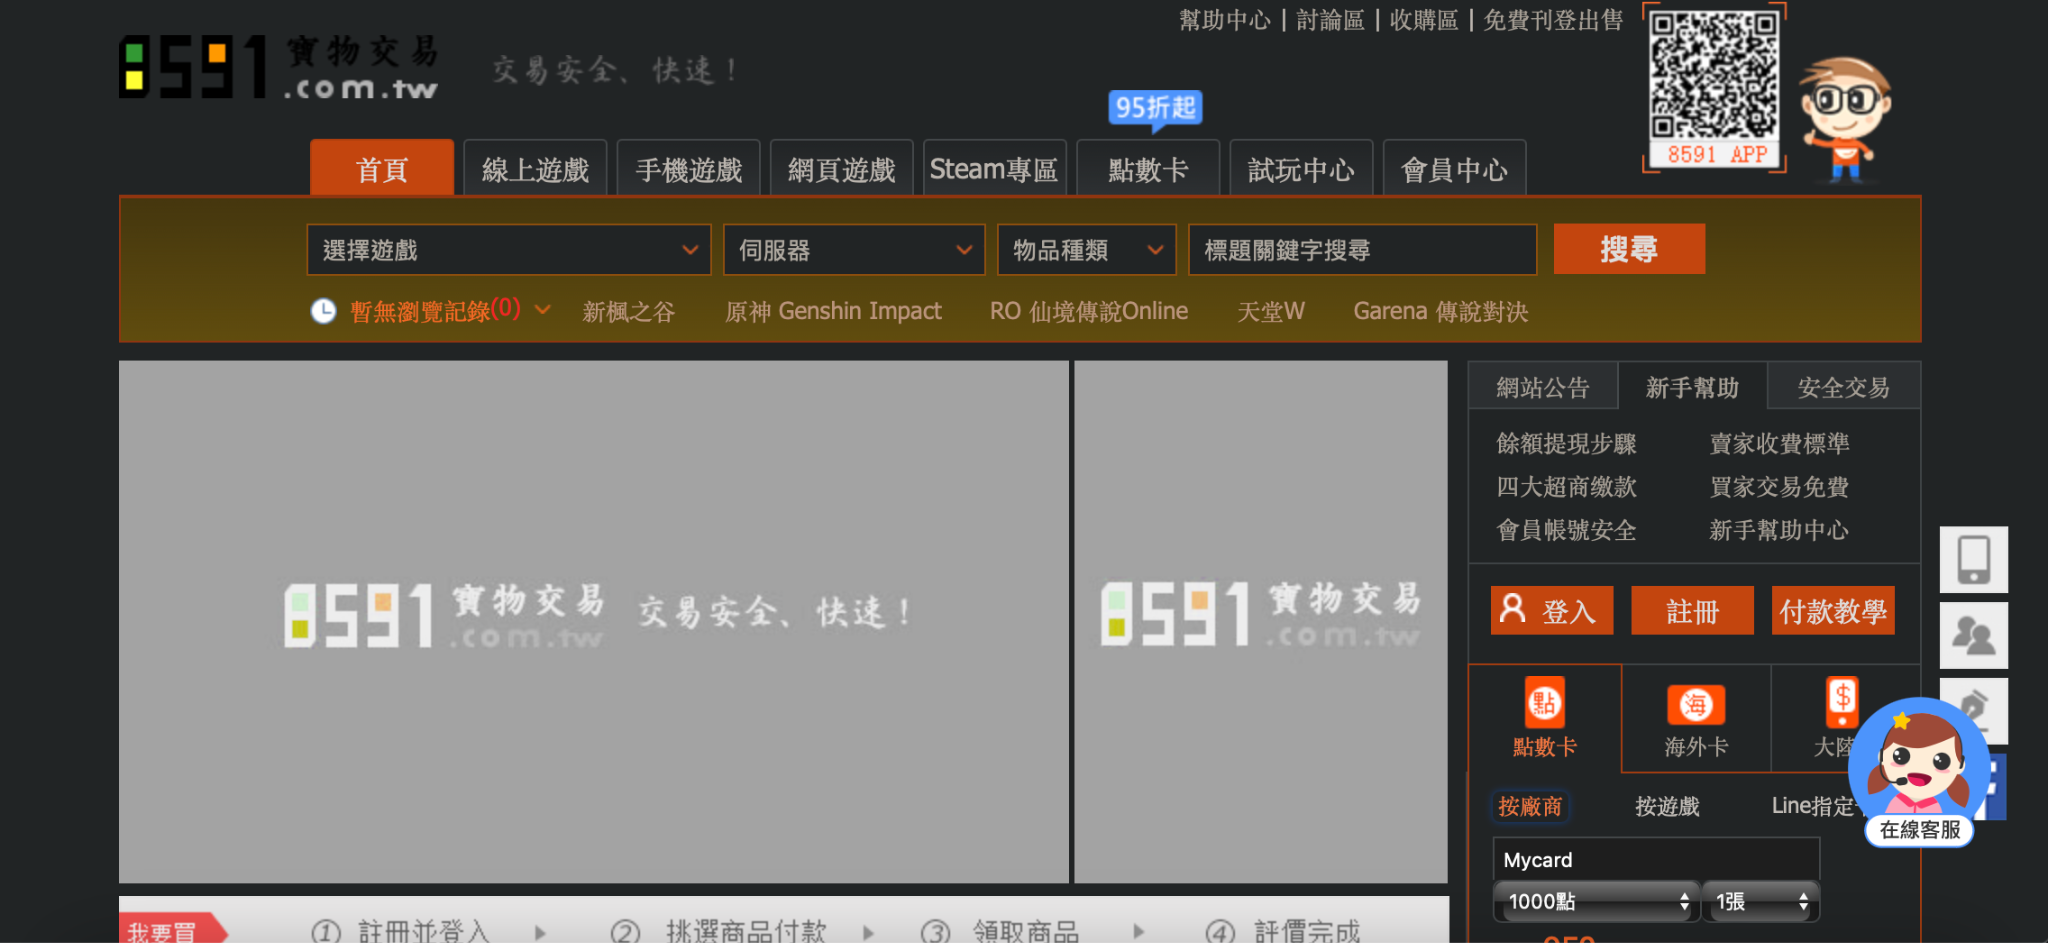Click the 搜尋 search button
The width and height of the screenshot is (2048, 943).
1629,249
